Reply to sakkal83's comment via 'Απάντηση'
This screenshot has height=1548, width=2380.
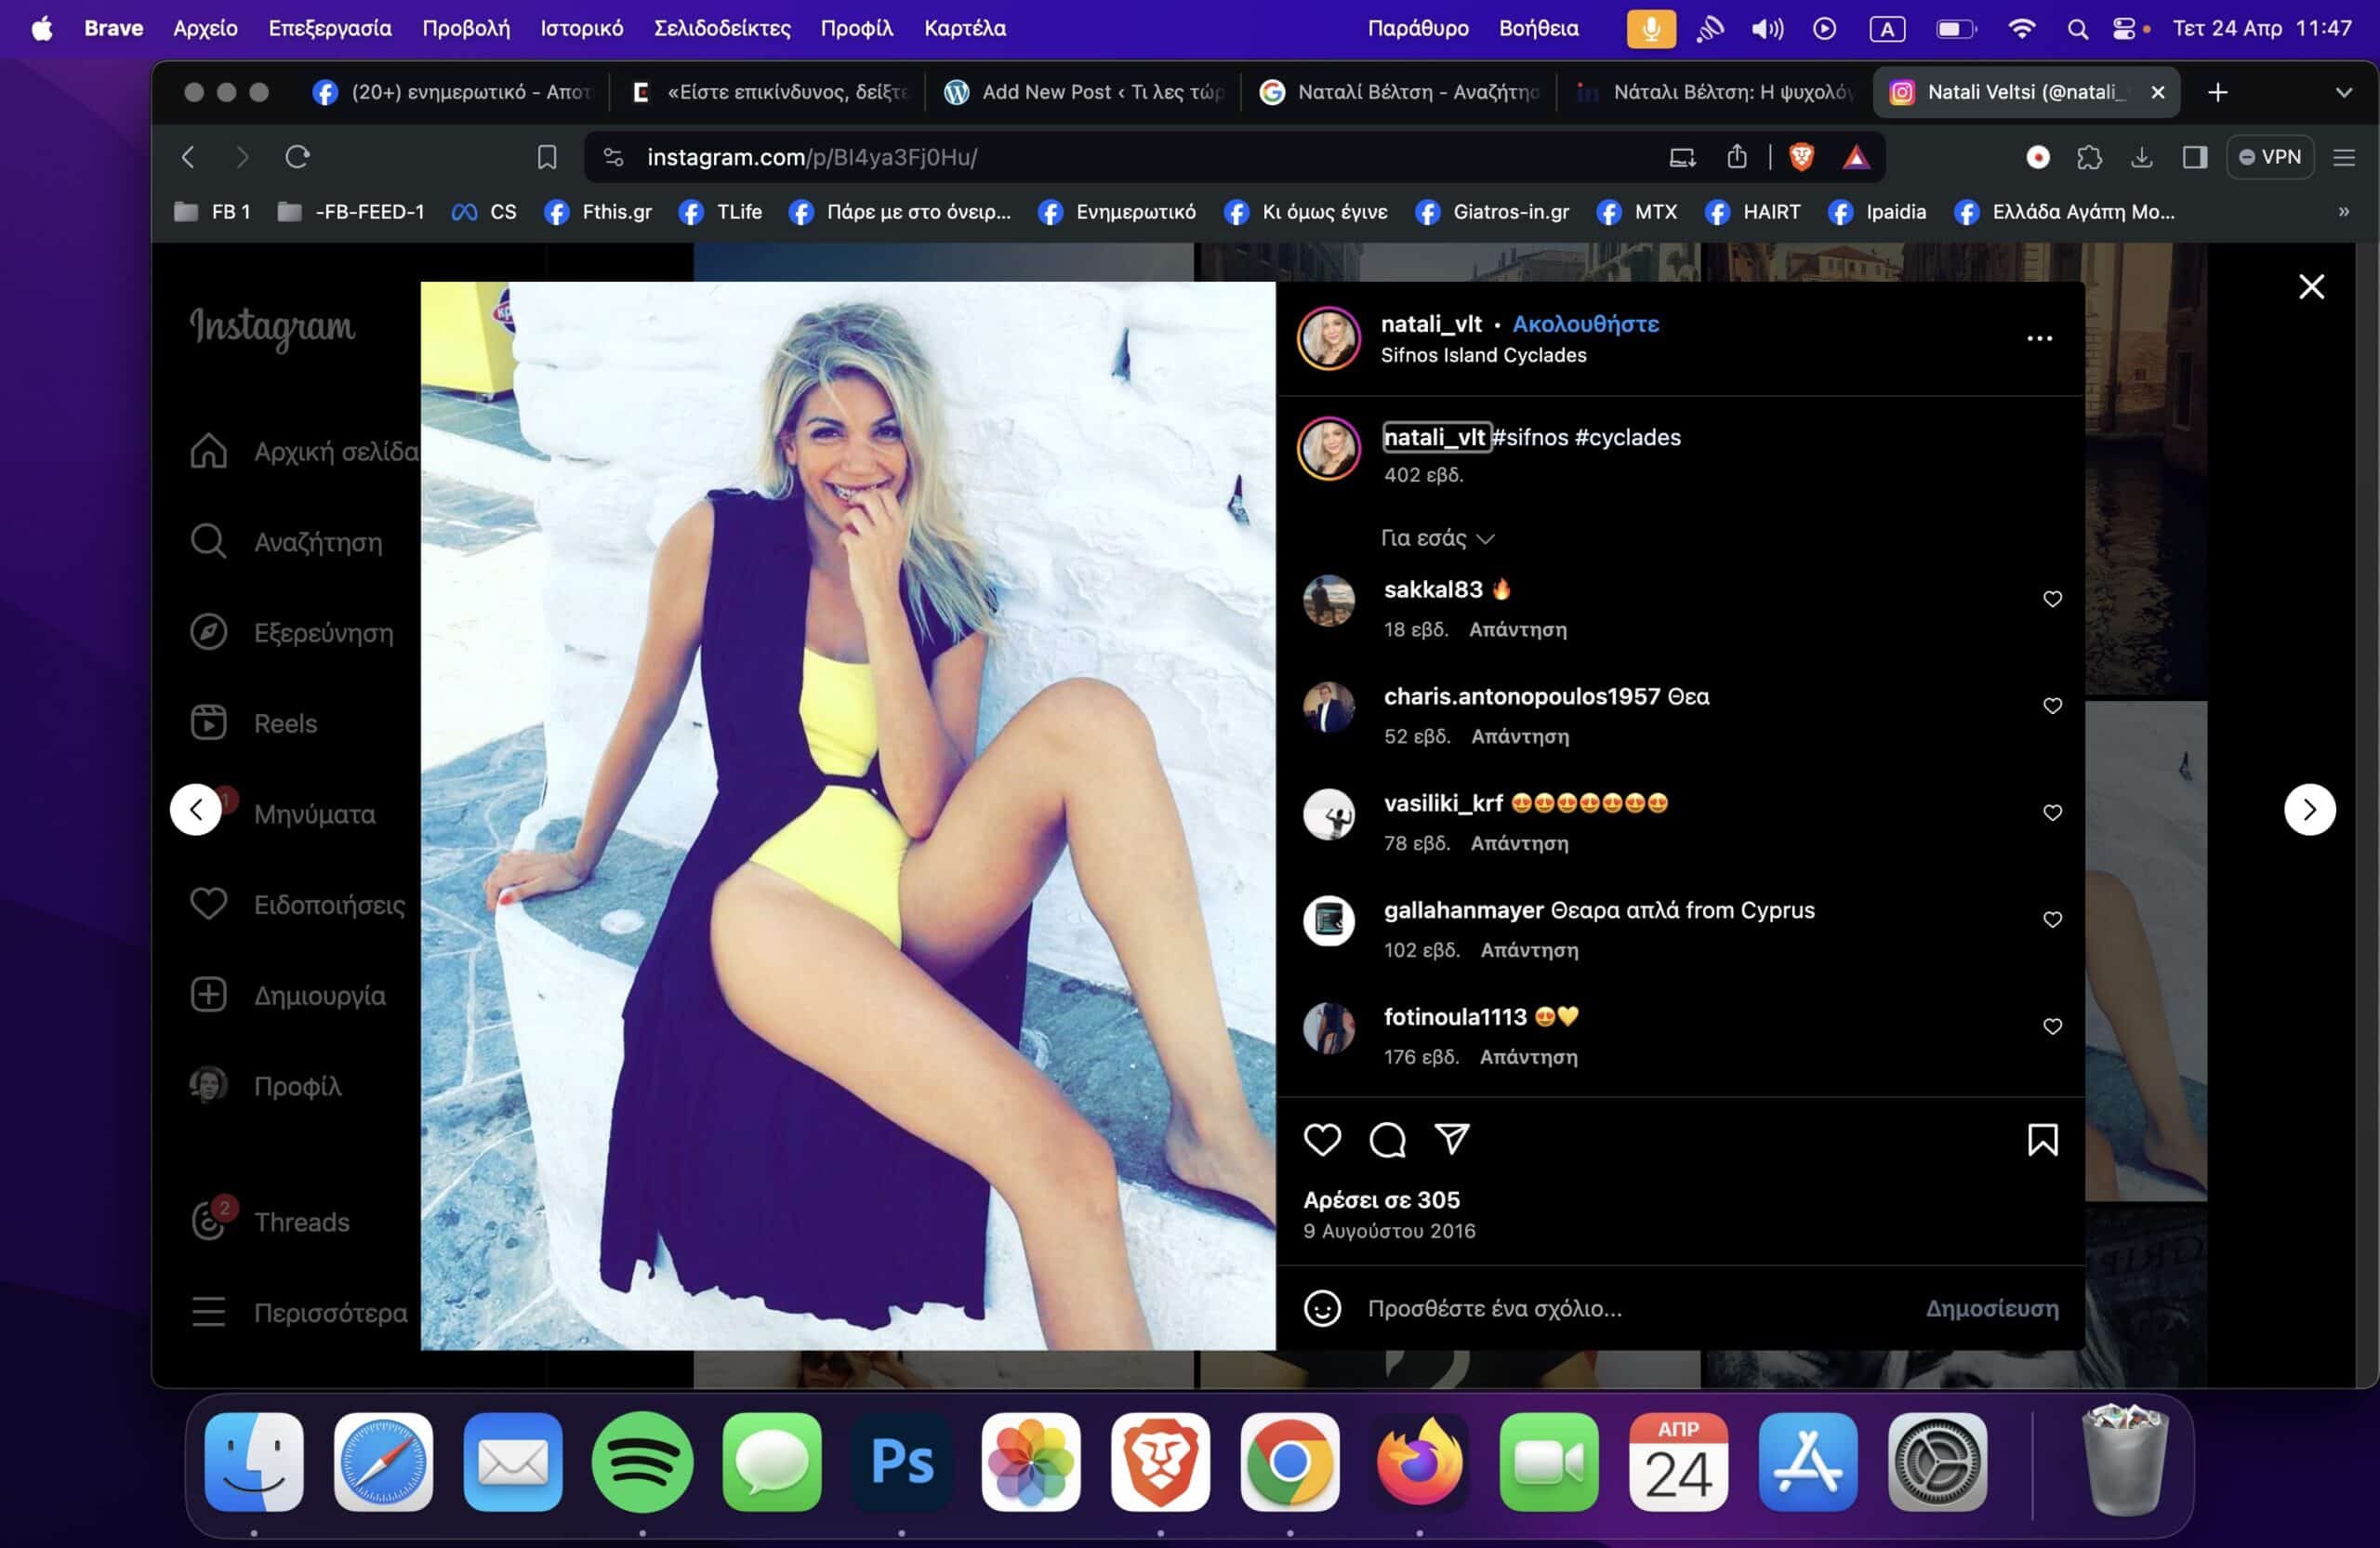(1517, 629)
